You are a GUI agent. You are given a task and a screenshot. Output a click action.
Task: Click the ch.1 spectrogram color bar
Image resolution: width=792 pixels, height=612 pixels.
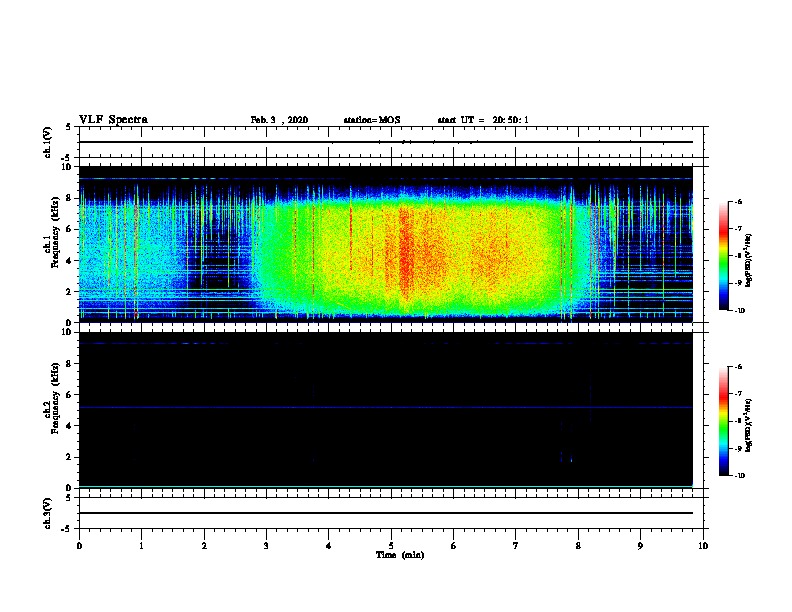(723, 256)
